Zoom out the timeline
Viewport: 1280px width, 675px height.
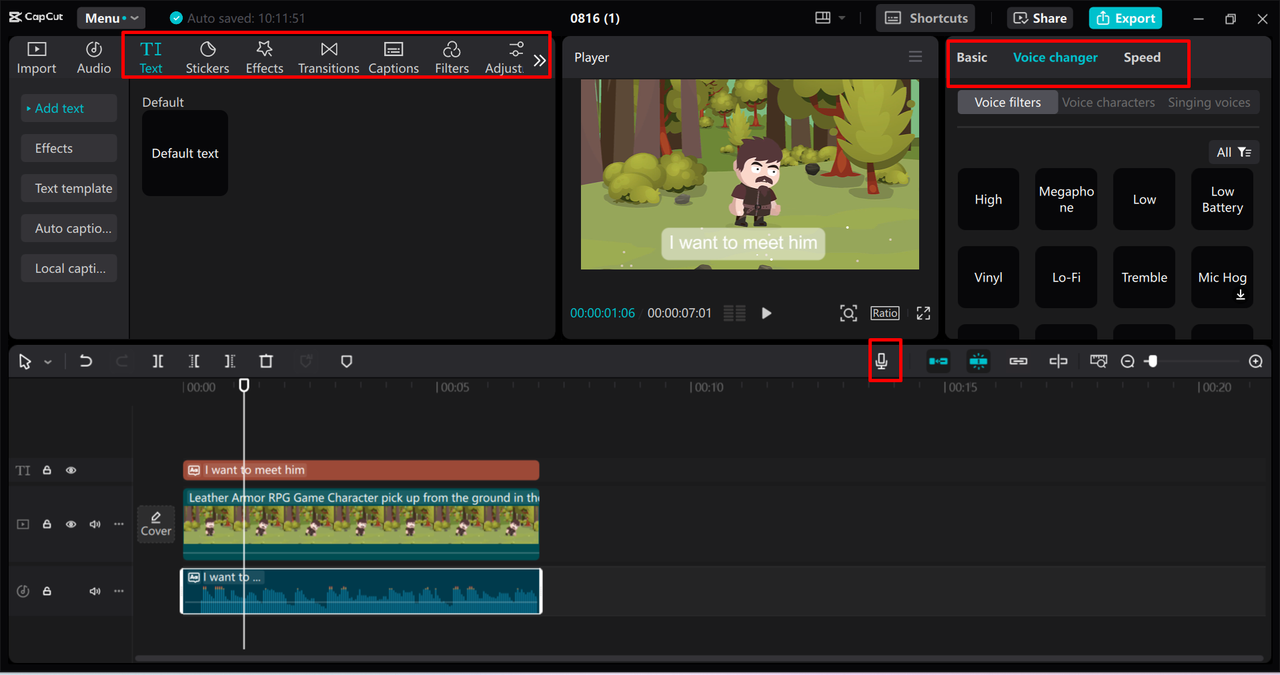[x=1128, y=361]
